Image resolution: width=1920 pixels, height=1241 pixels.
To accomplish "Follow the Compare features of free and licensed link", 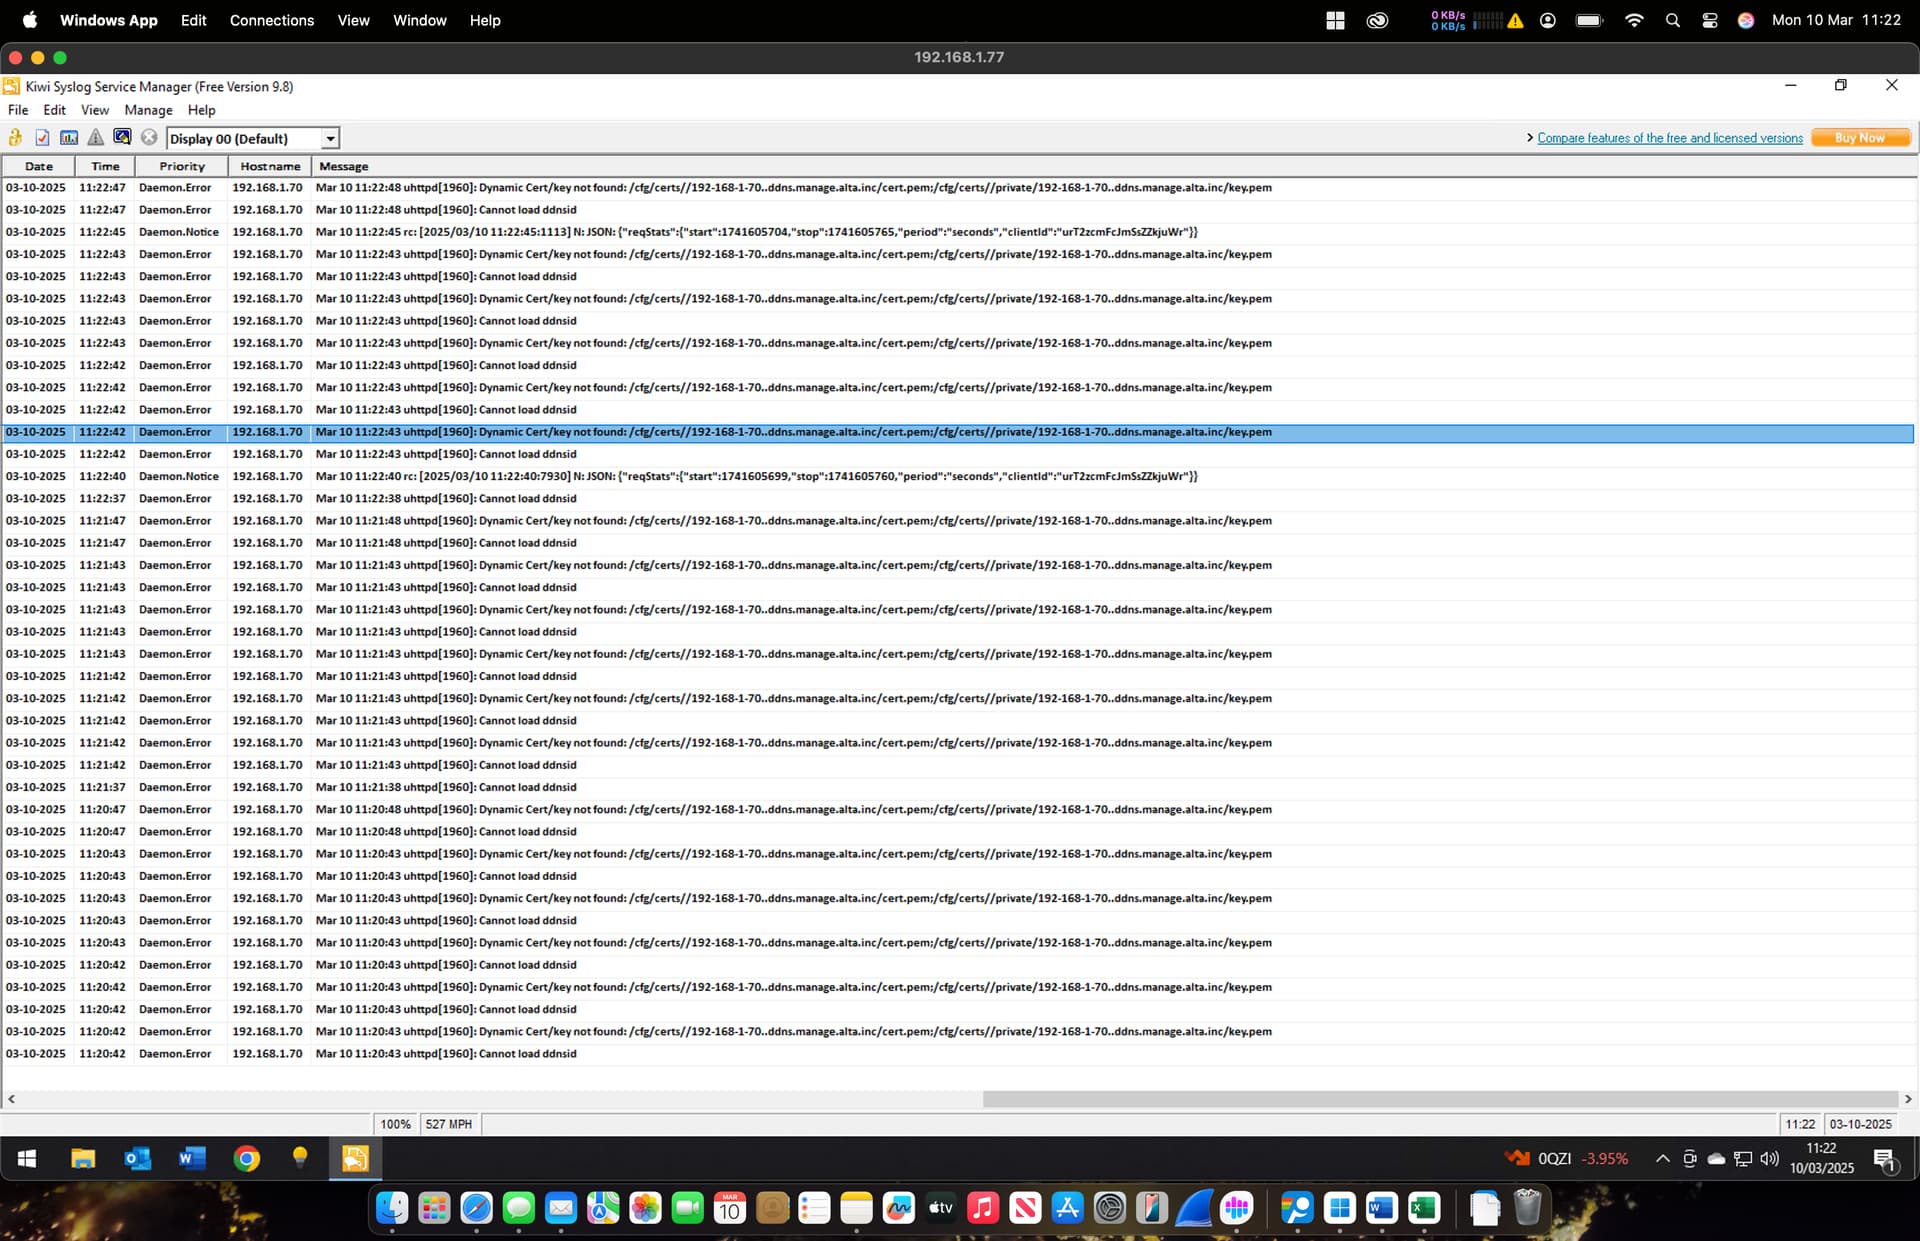I will pos(1670,138).
